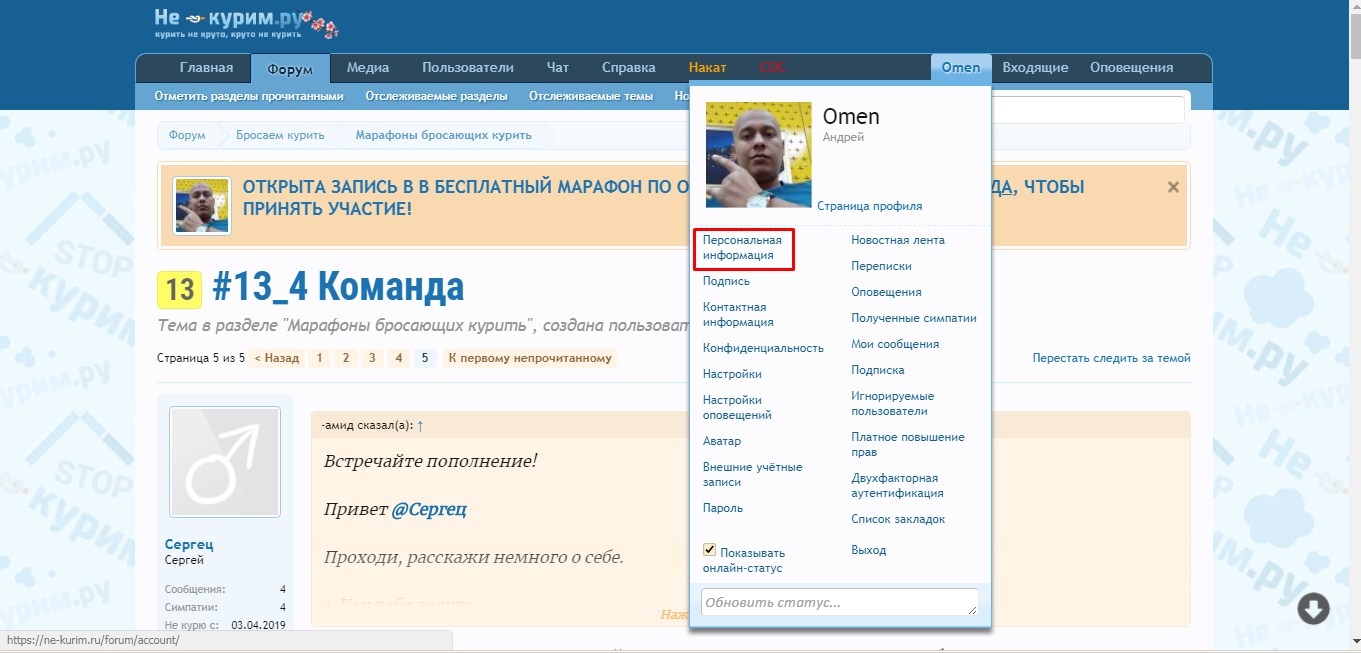This screenshot has height=653, width=1361.
Task: Click the Обновить статус input field
Action: coord(840,603)
